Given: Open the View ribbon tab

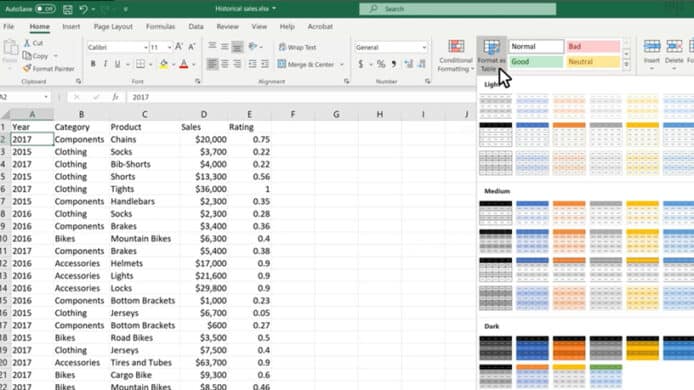Looking at the screenshot, I should pyautogui.click(x=259, y=27).
